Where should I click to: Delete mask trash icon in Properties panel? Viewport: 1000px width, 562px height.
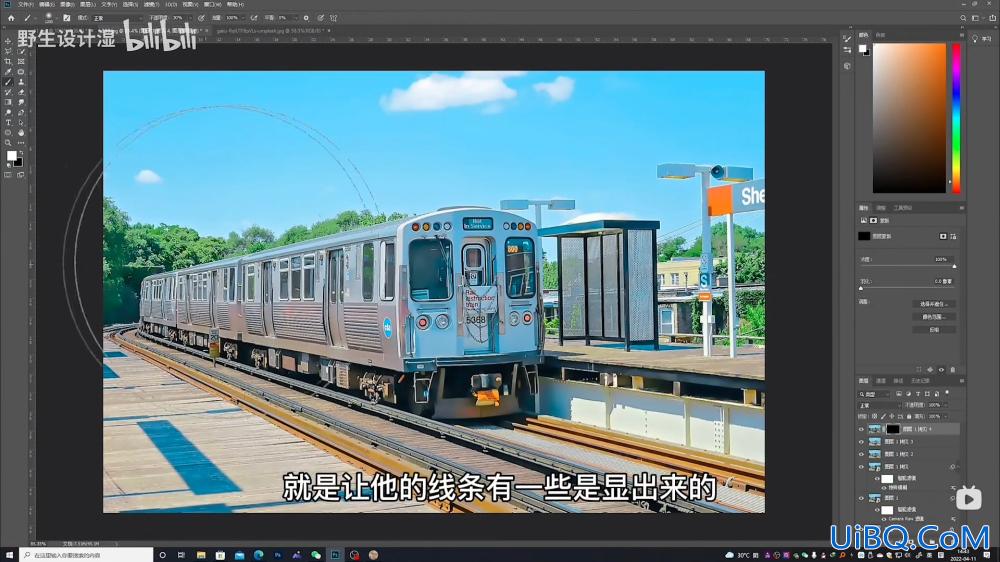[x=953, y=369]
